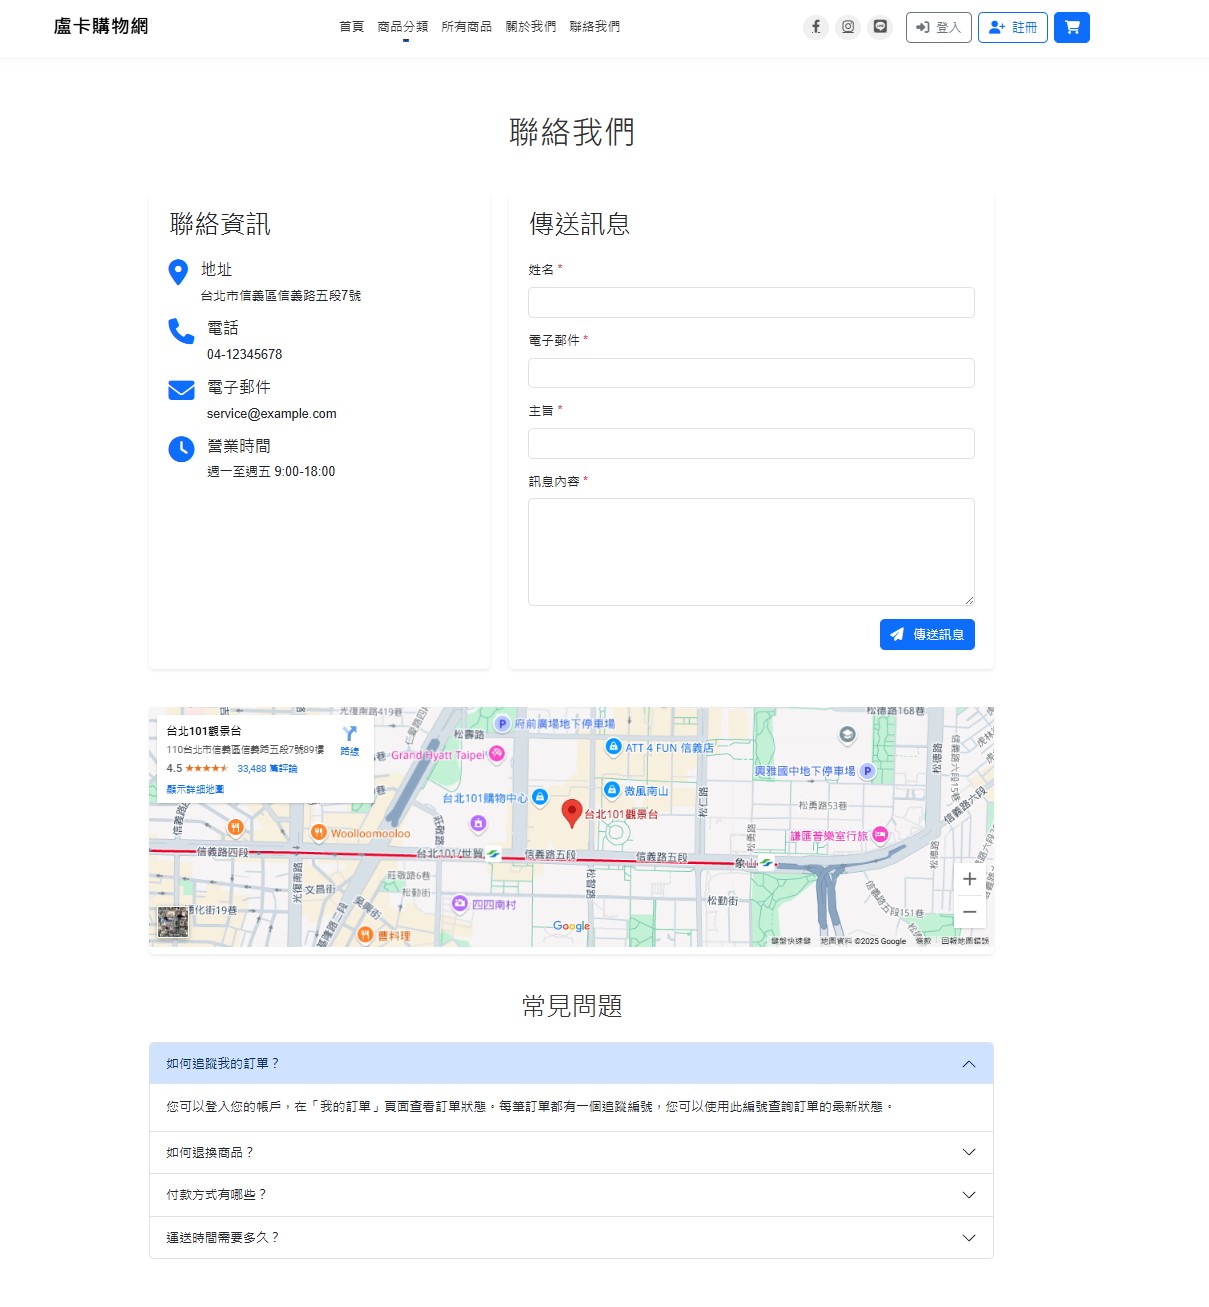Click the phone icon beside 電話
Image resolution: width=1209 pixels, height=1307 pixels.
pyautogui.click(x=180, y=331)
